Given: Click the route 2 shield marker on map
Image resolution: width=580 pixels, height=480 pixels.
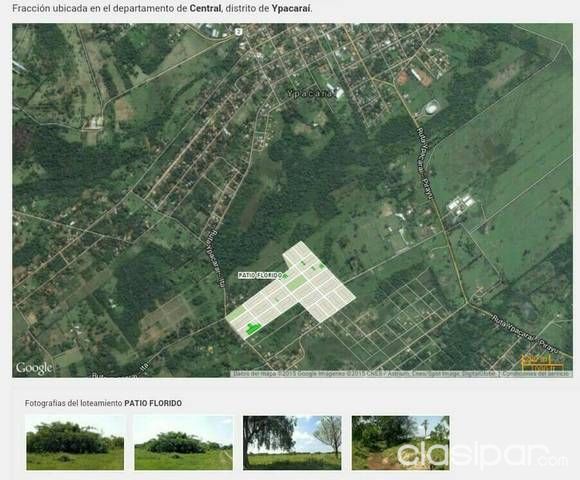Looking at the screenshot, I should [238, 32].
